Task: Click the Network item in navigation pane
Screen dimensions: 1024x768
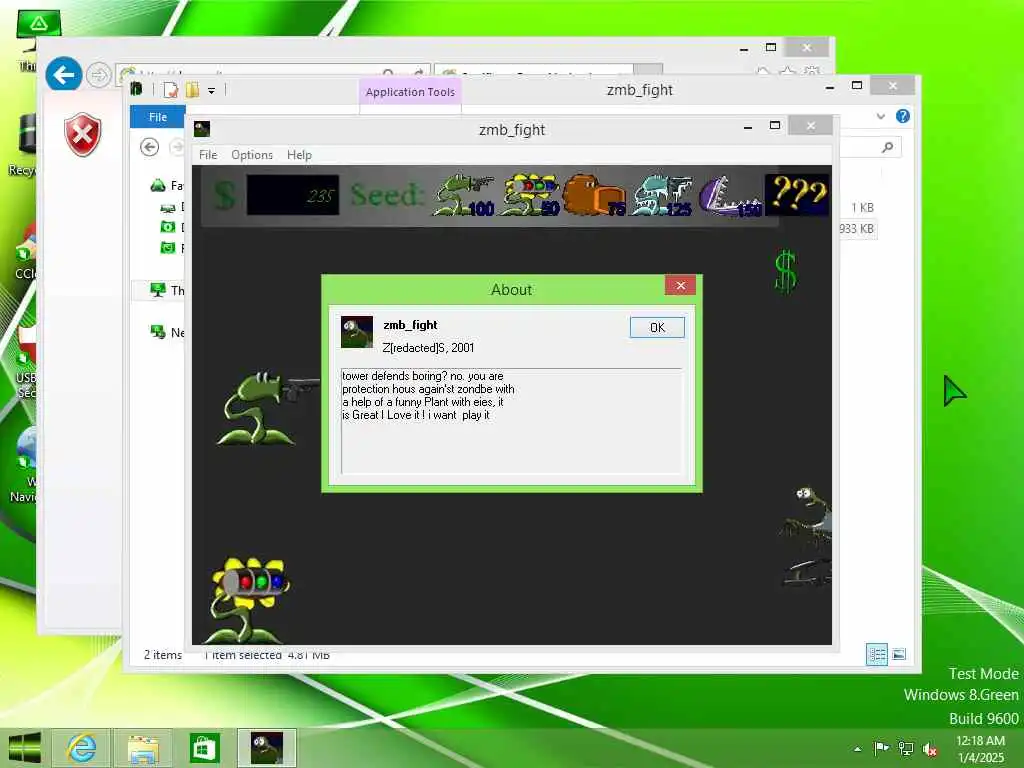Action: [x=167, y=332]
